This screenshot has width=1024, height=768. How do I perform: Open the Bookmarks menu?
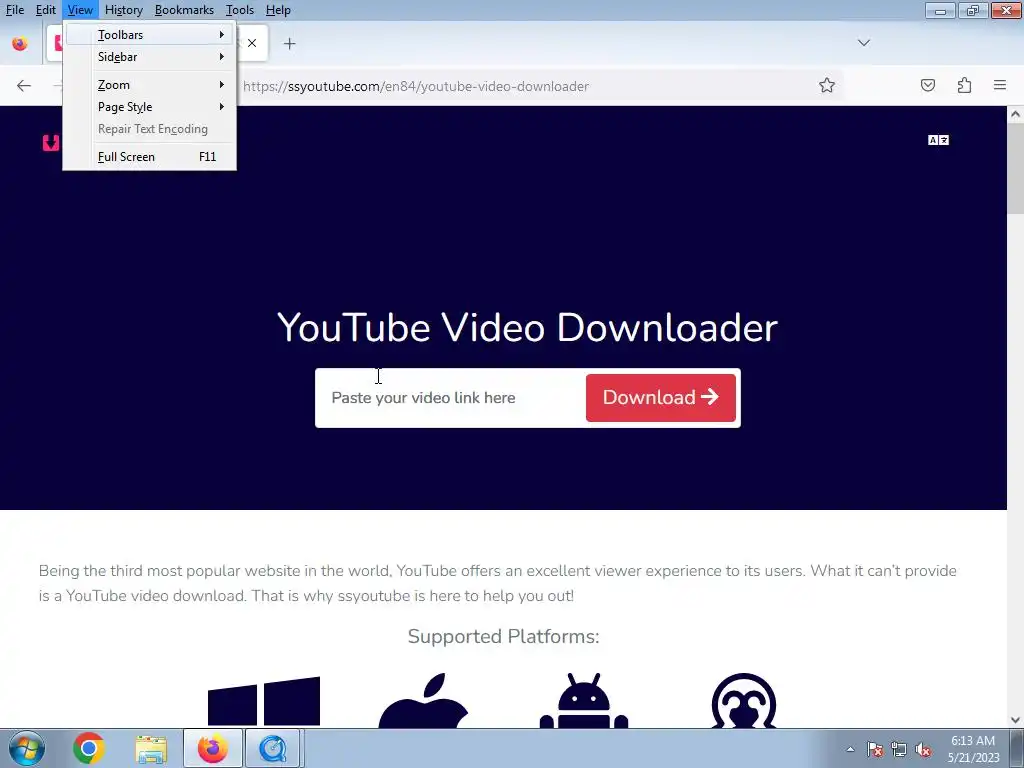pyautogui.click(x=184, y=10)
